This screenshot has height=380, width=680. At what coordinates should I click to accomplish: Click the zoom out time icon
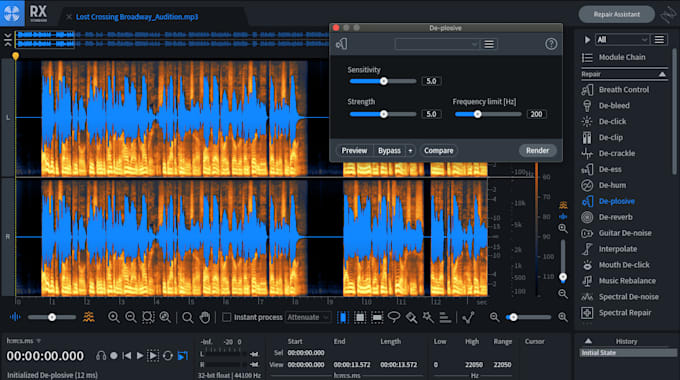pyautogui.click(x=131, y=317)
